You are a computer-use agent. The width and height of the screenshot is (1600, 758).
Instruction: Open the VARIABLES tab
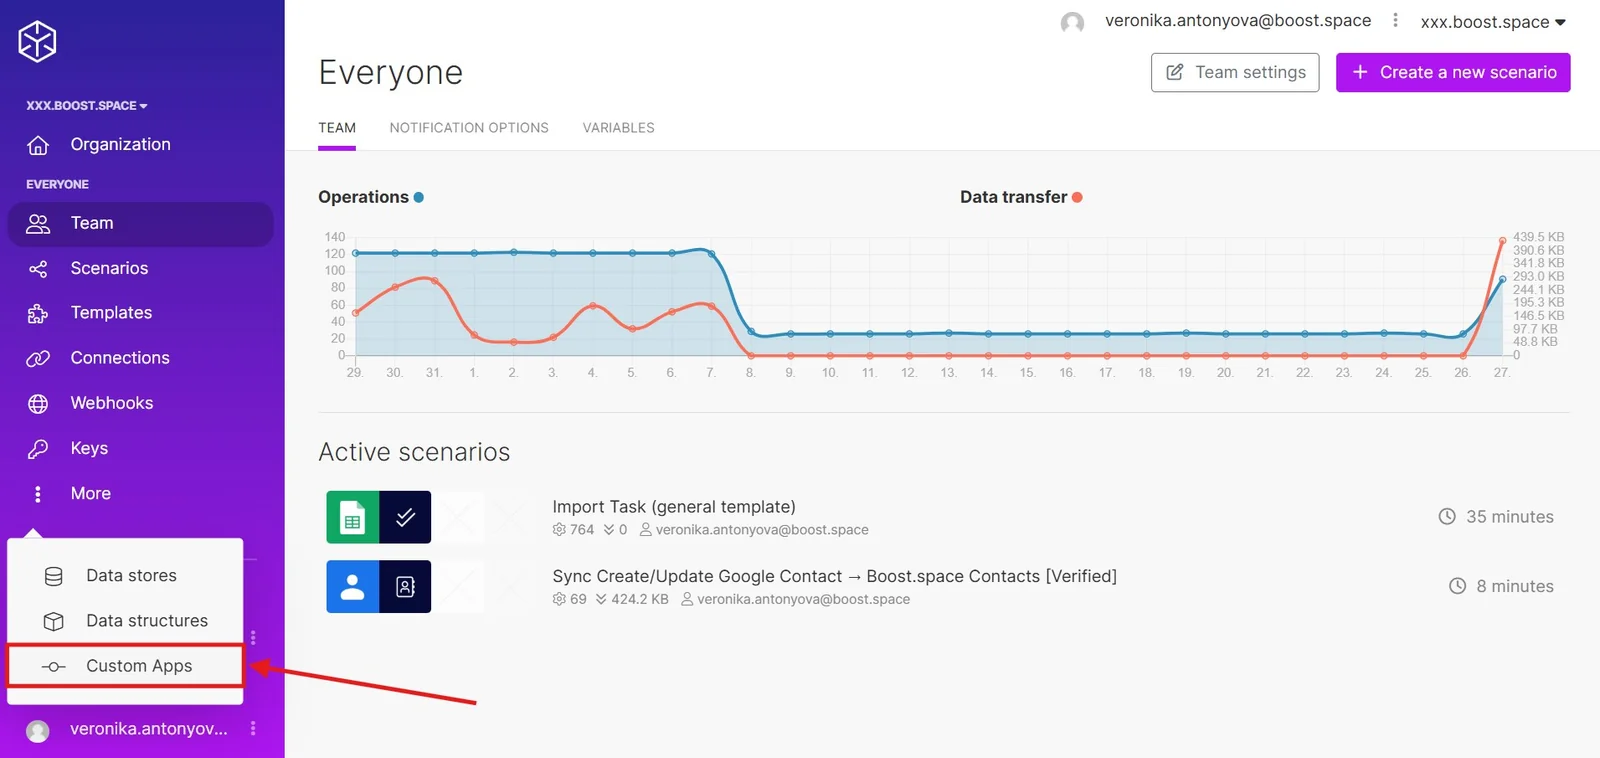[x=619, y=128]
